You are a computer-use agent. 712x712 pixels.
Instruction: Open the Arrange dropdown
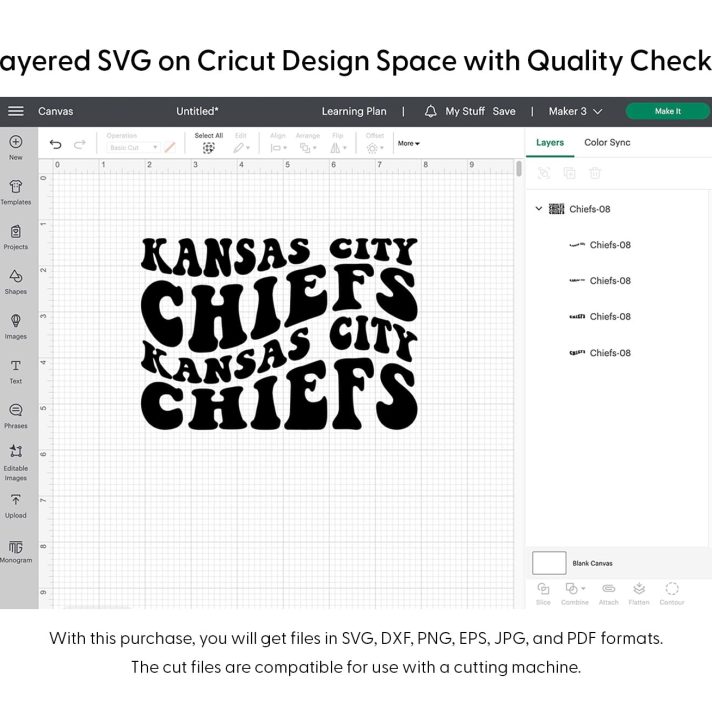[x=308, y=148]
